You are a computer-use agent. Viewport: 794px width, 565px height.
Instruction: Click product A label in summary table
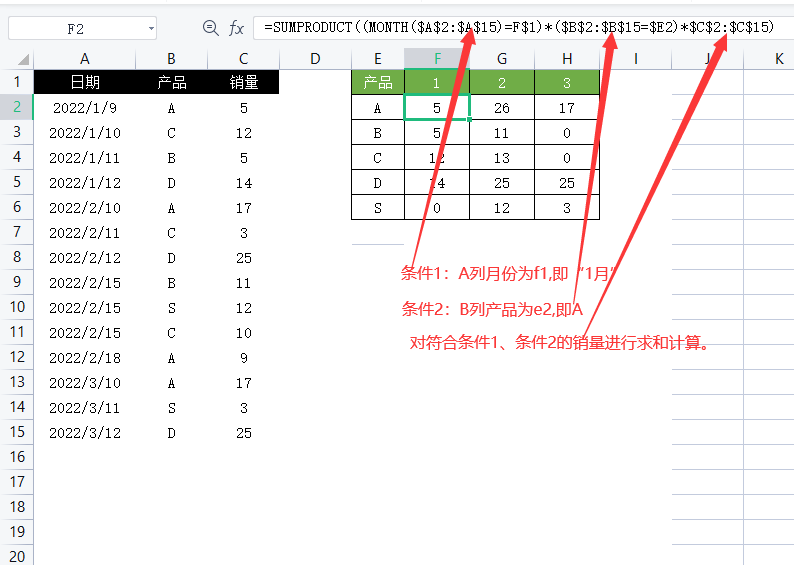coord(378,107)
